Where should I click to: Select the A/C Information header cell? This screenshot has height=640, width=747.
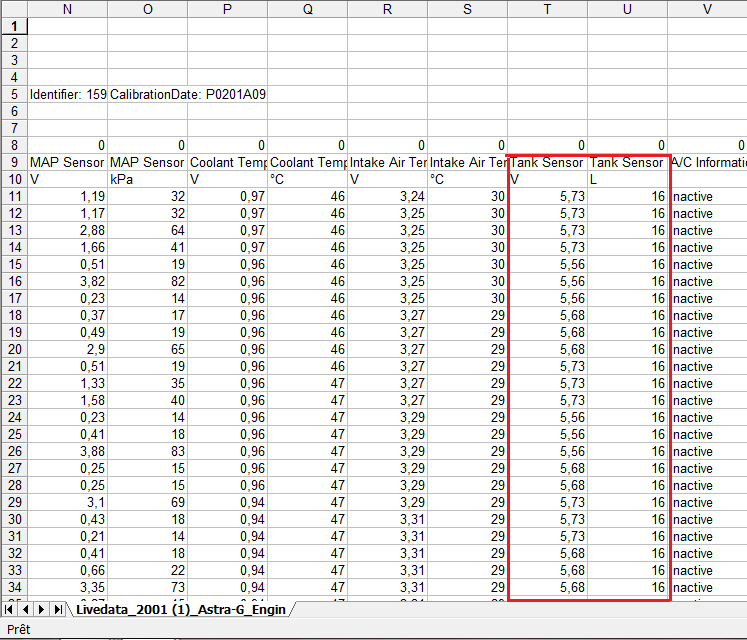point(708,162)
